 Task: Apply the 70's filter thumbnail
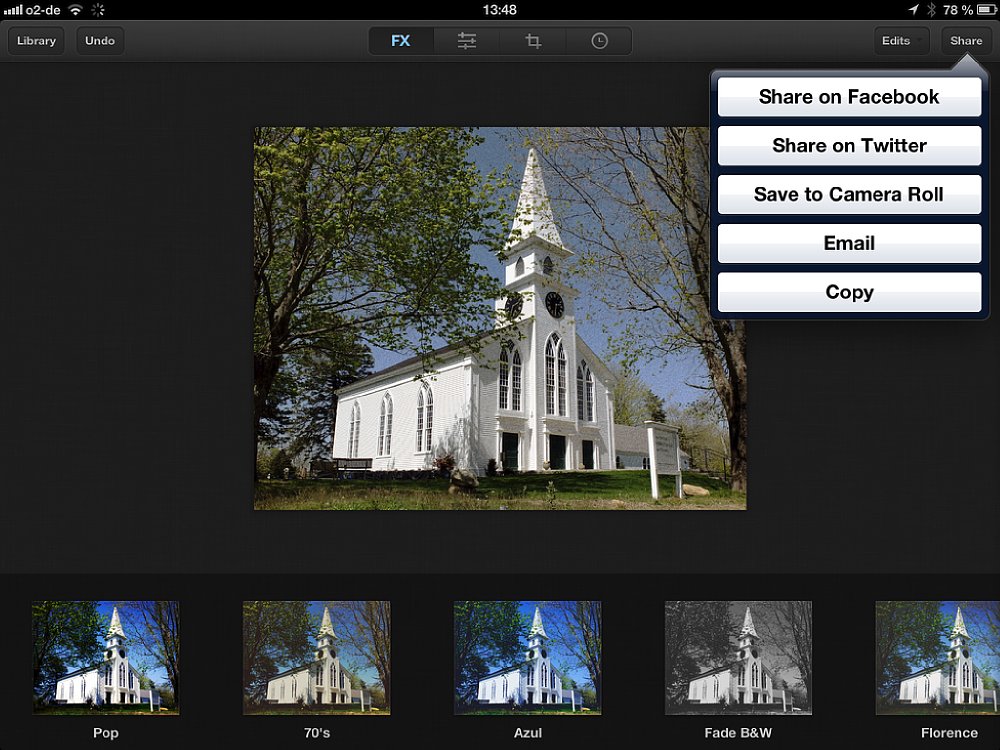point(317,657)
